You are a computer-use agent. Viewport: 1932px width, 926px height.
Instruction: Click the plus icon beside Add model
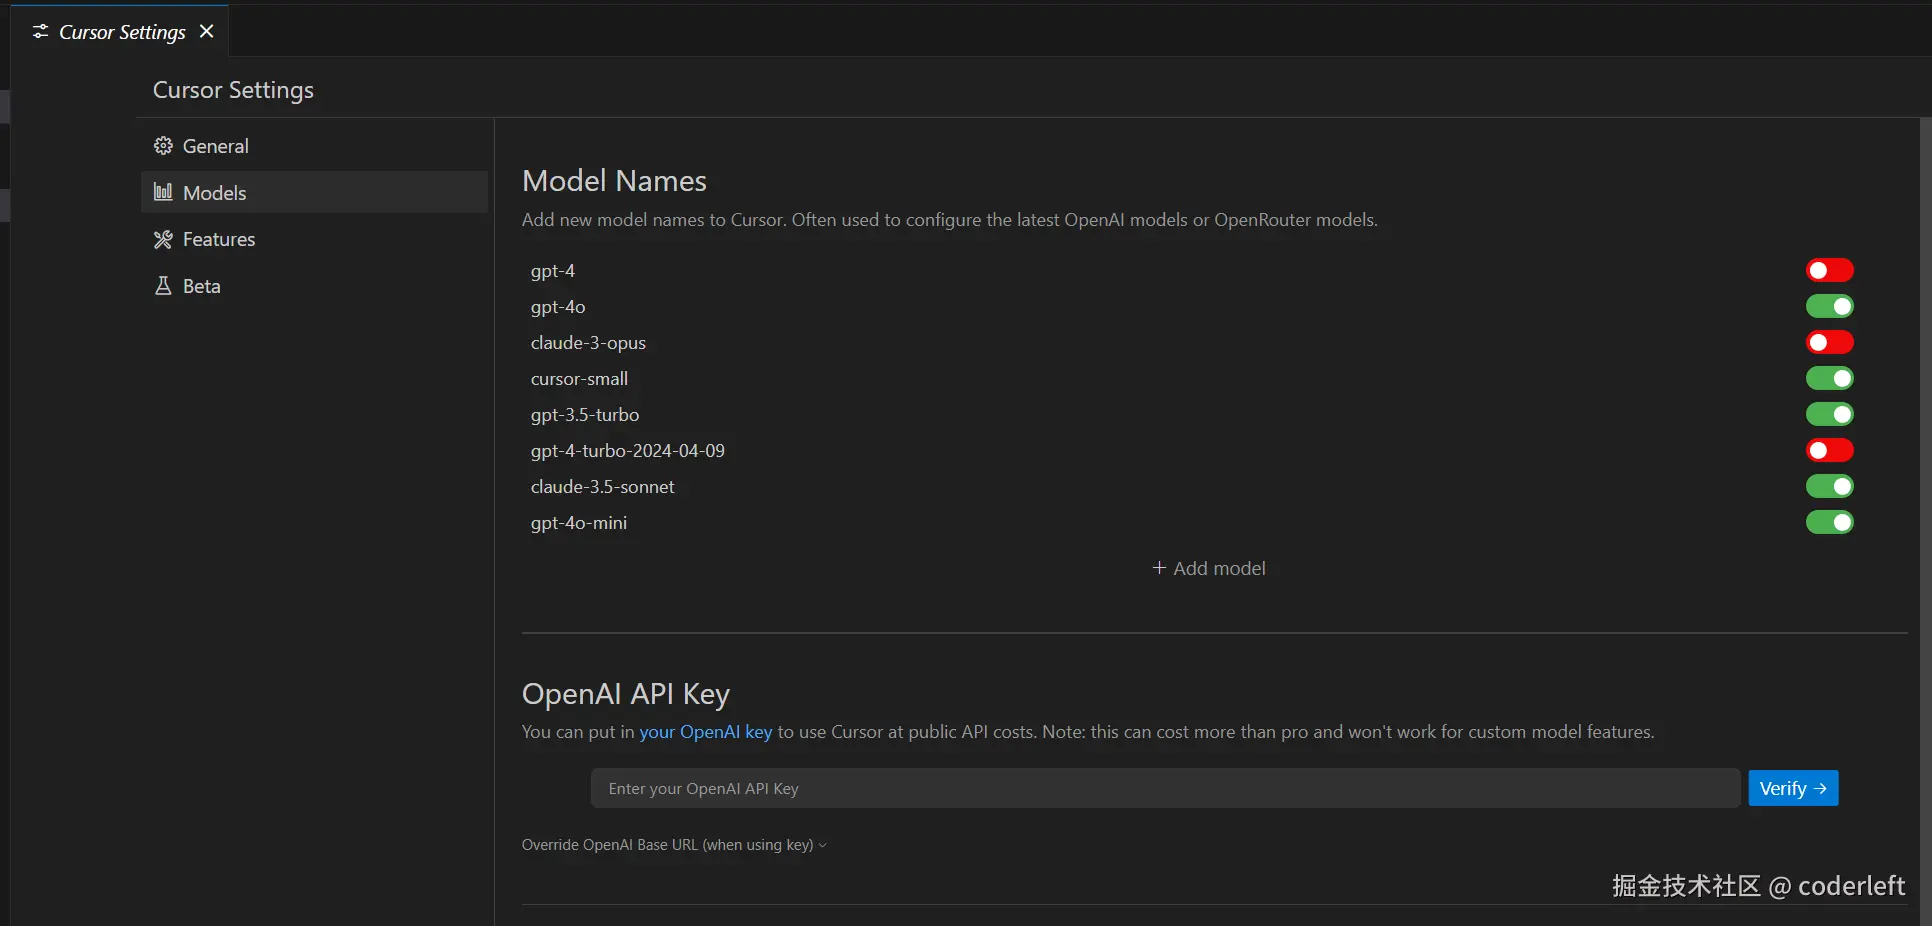1159,568
